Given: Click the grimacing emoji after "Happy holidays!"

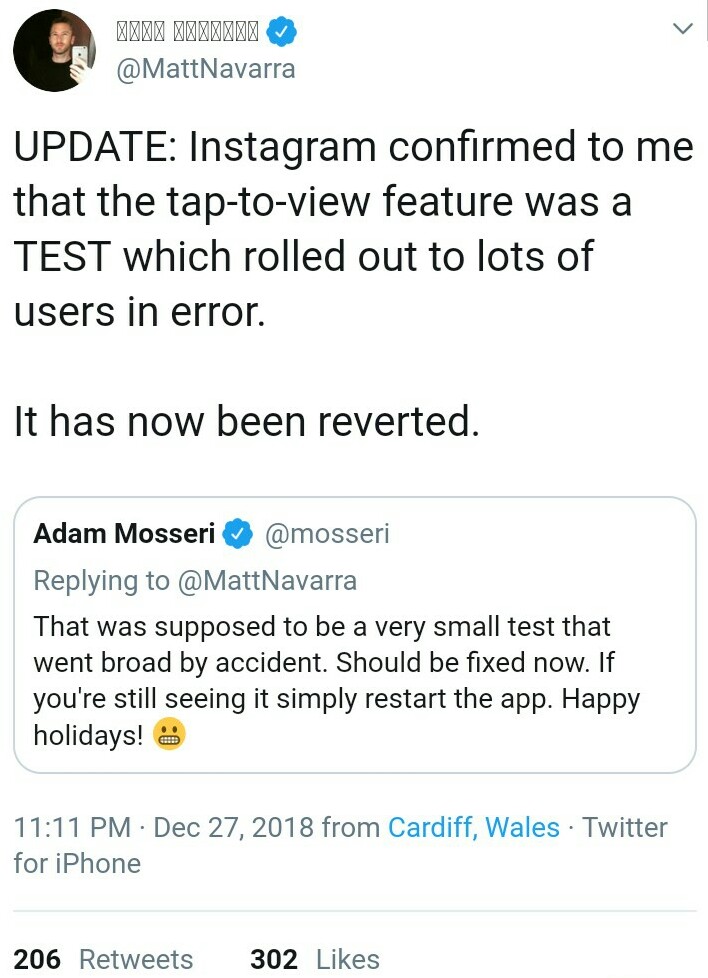Looking at the screenshot, I should tap(170, 736).
